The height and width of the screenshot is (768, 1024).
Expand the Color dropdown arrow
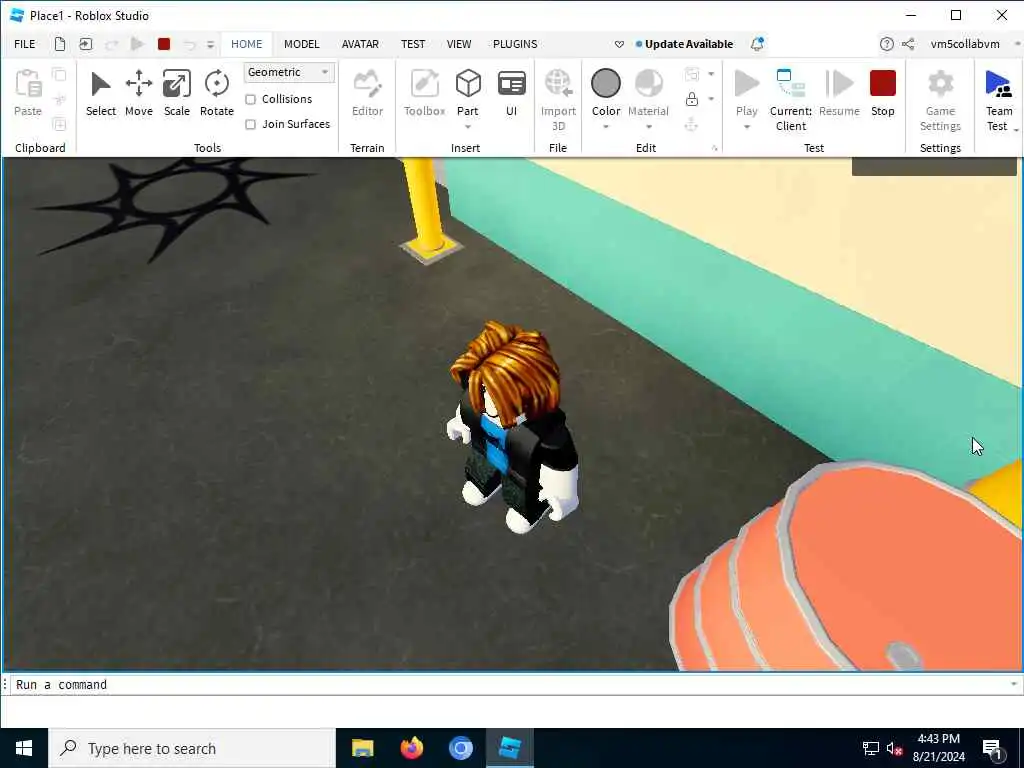tap(605, 127)
